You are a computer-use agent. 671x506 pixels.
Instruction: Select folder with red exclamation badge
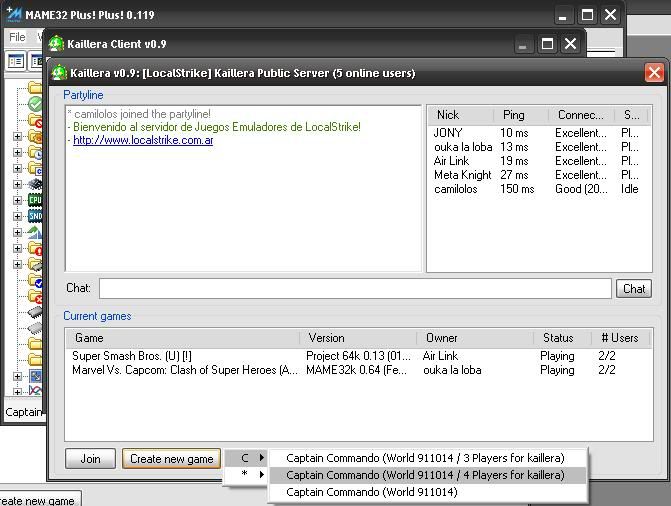36,248
